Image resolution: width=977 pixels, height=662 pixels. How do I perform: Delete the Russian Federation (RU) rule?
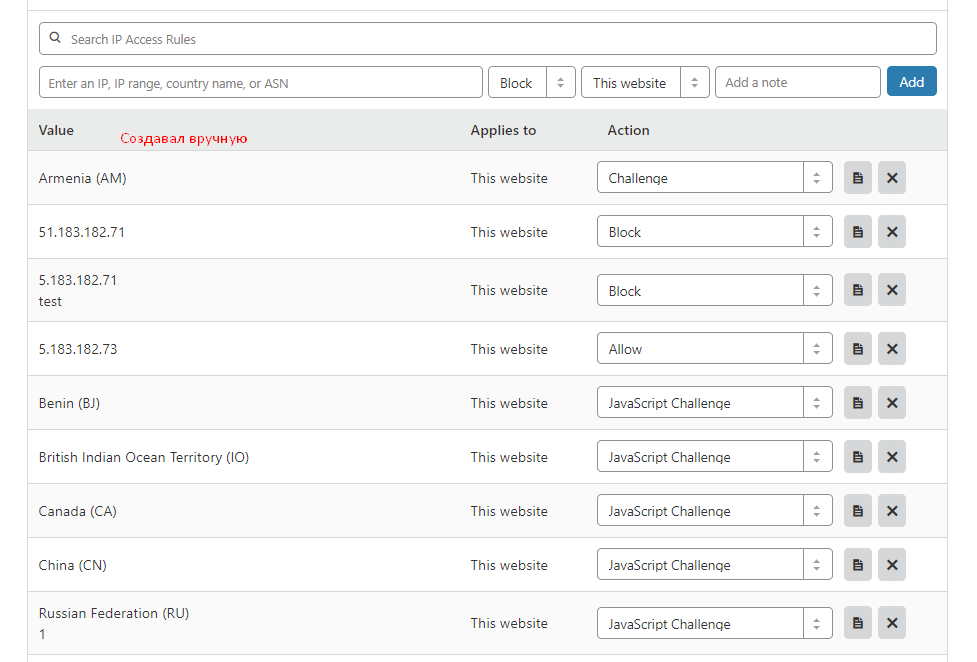[892, 623]
